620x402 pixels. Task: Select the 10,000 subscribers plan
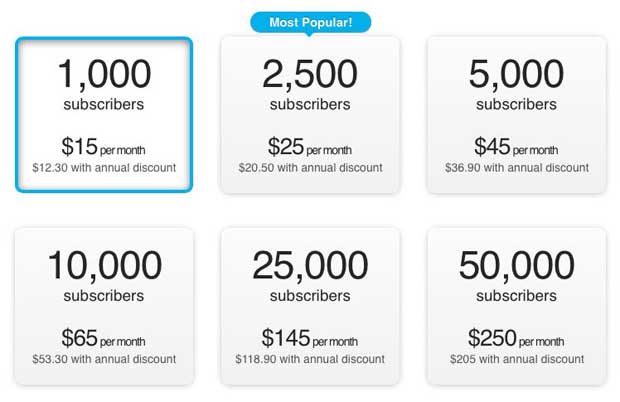[104, 306]
